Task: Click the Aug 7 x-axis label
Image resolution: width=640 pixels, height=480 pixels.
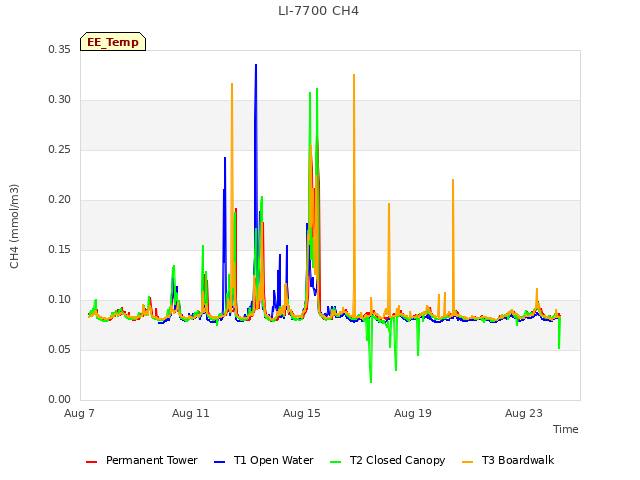Action: 79,413
